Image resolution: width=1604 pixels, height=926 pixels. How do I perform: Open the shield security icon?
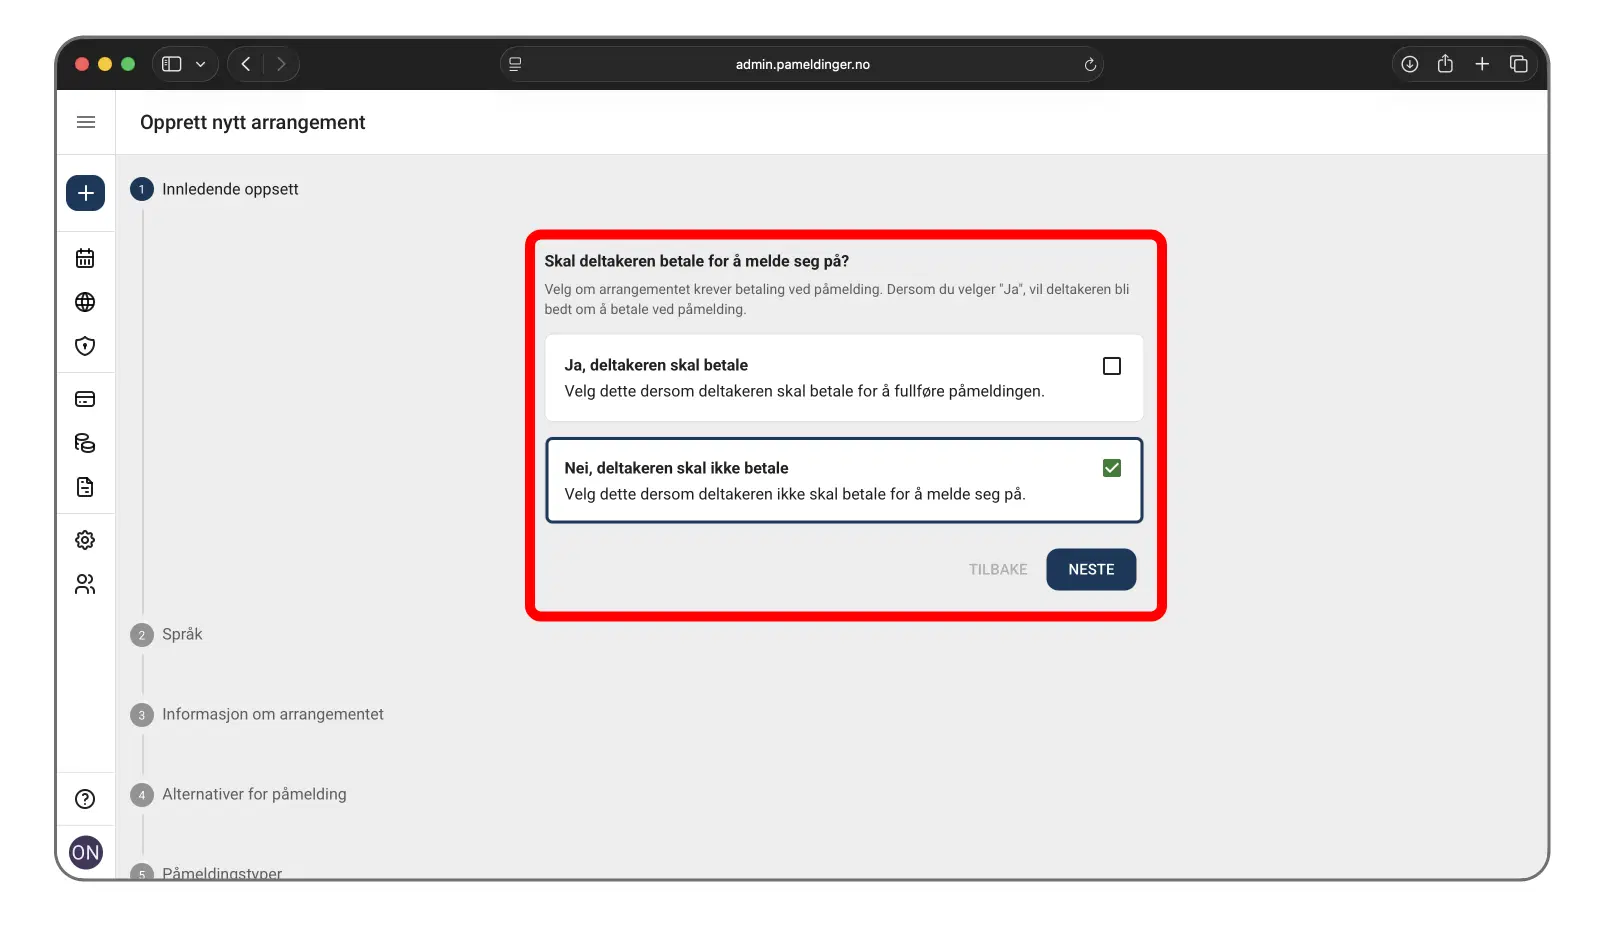click(x=85, y=346)
